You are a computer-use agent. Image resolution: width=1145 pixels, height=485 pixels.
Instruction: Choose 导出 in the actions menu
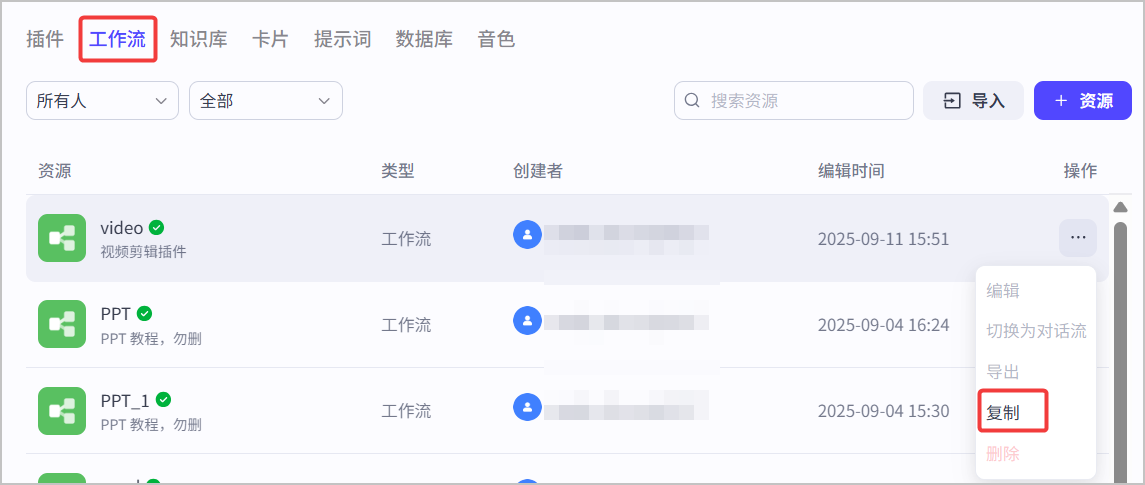click(1003, 373)
